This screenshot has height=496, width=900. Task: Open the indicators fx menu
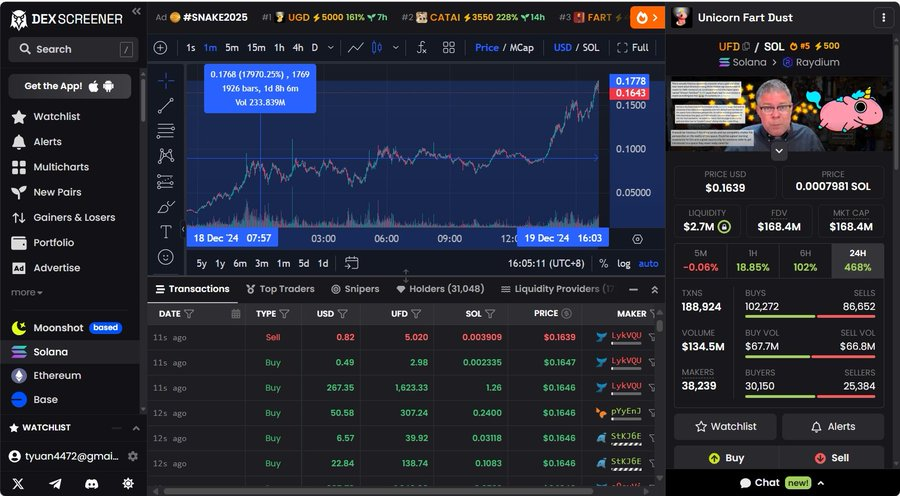421,48
